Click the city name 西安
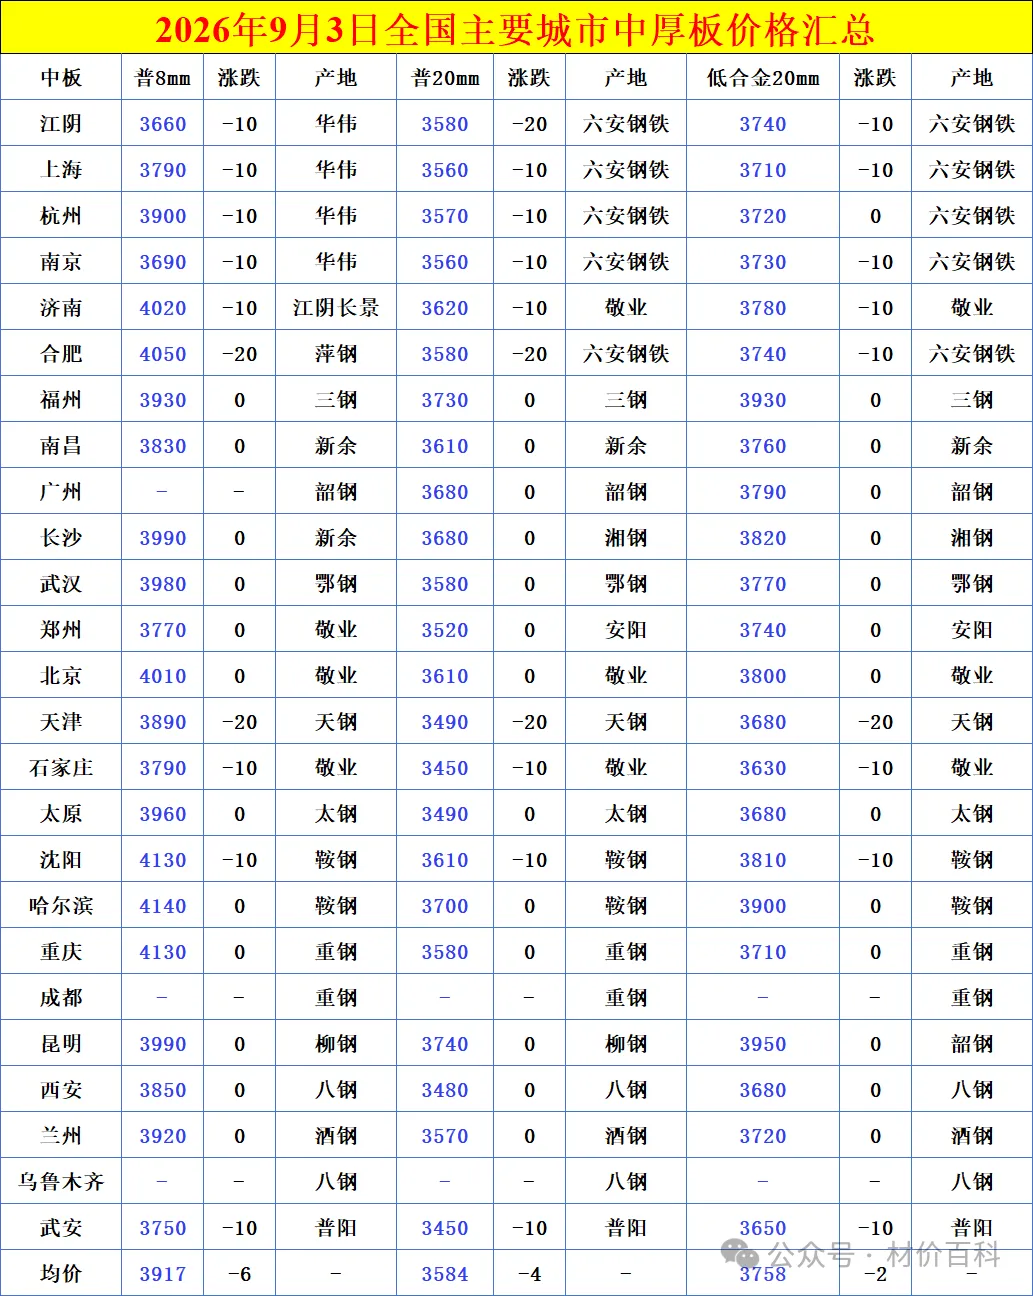Screen dimensions: 1033x1296 61,1090
